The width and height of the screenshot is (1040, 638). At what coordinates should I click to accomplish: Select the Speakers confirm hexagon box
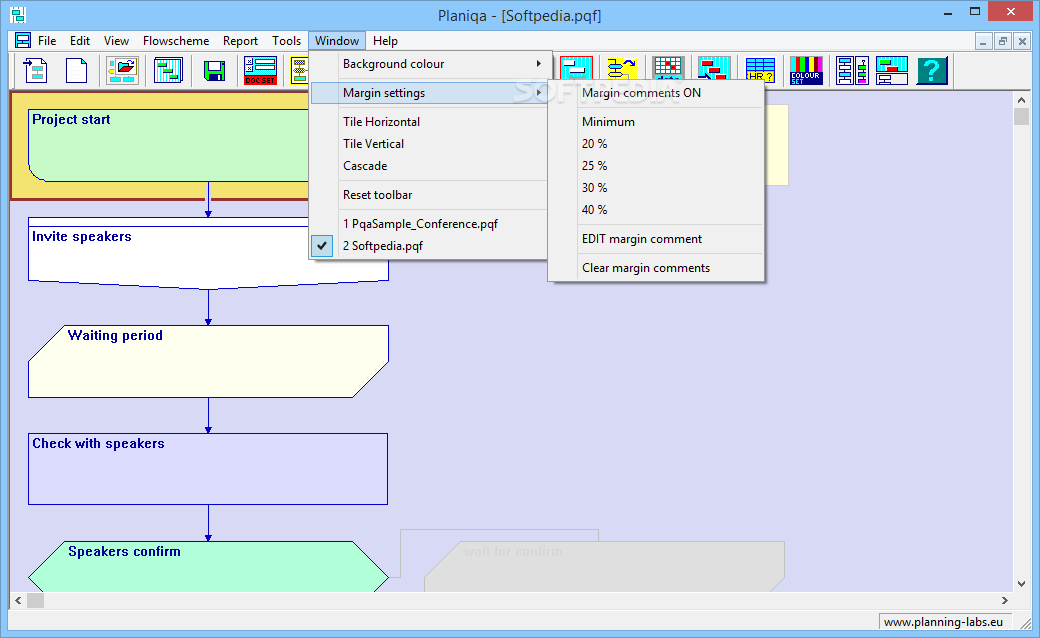click(x=208, y=566)
